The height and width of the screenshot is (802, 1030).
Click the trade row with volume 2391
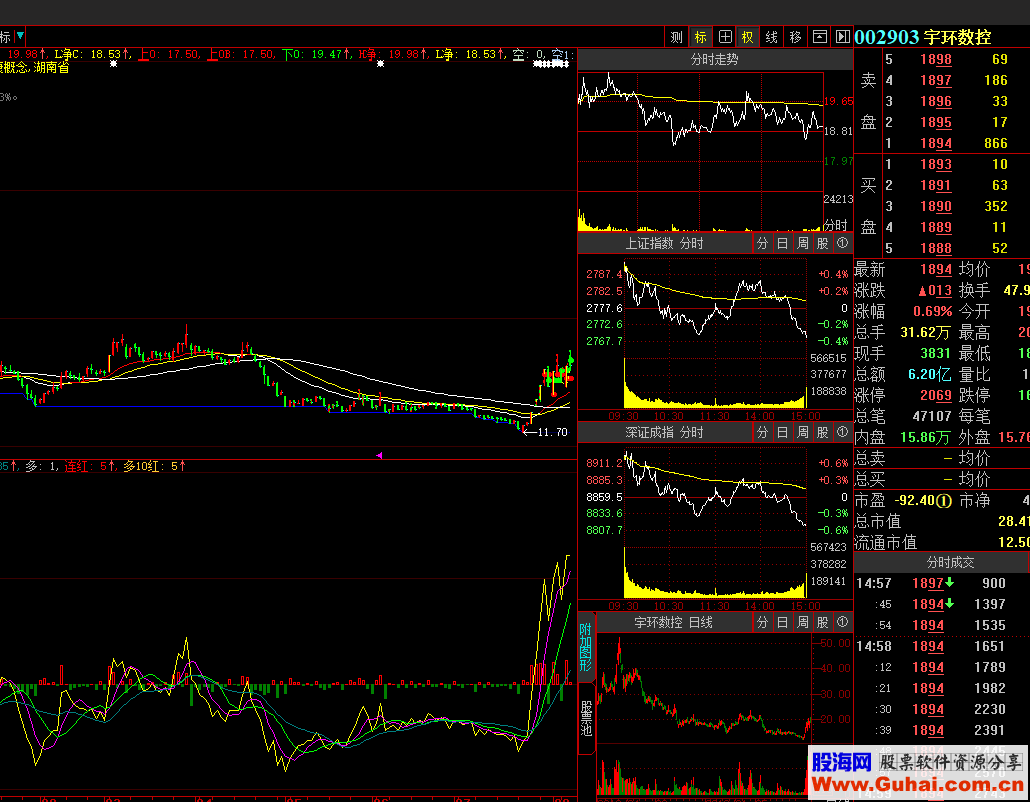pos(942,730)
